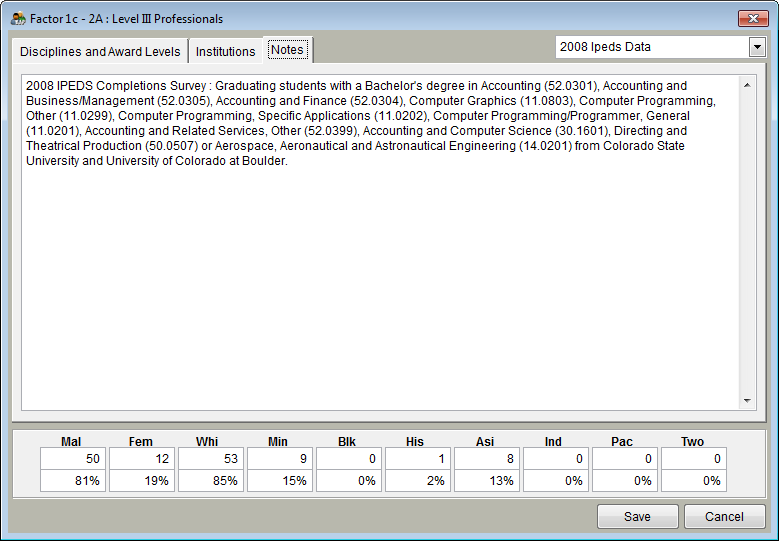The height and width of the screenshot is (541, 779).
Task: Click the Blk column header label
Action: tap(347, 442)
